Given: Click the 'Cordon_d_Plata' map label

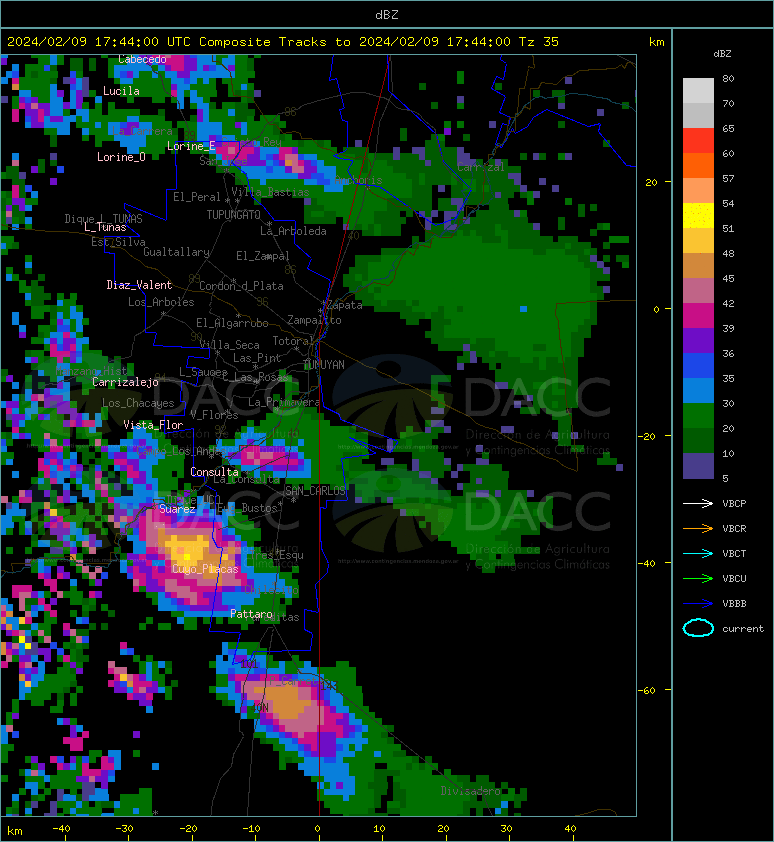Looking at the screenshot, I should (241, 286).
